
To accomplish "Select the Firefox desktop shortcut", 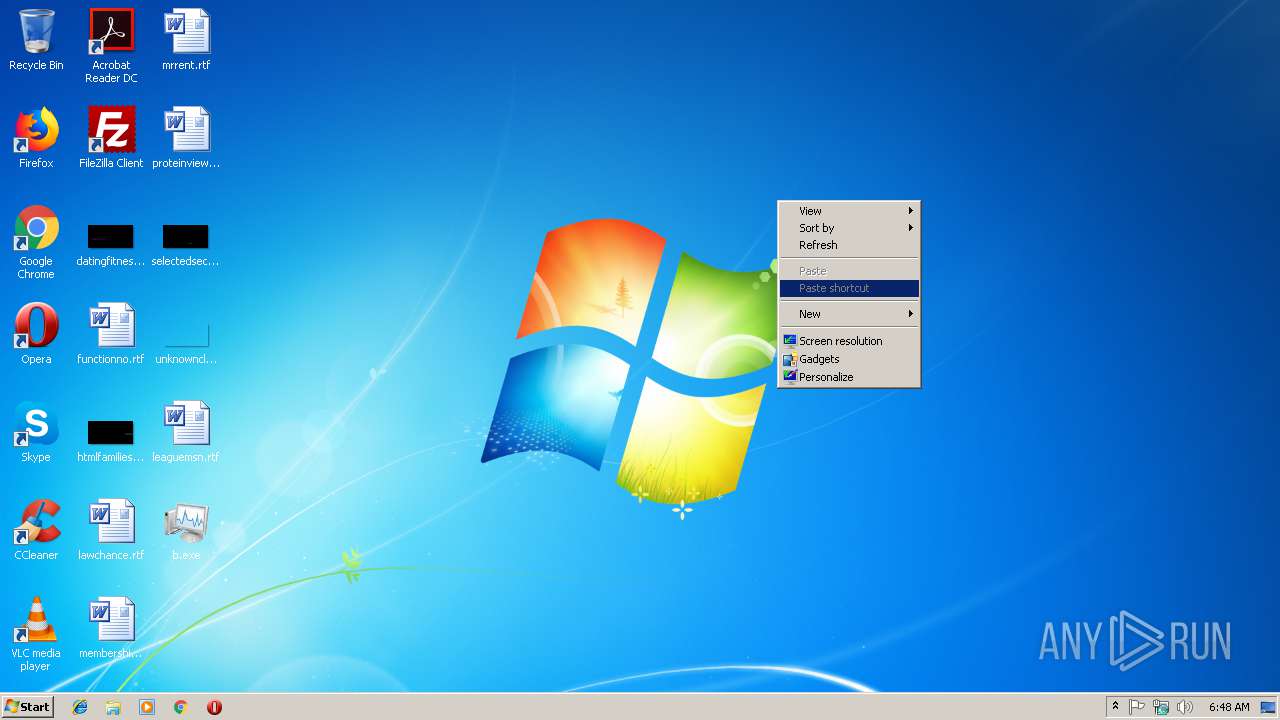I will click(36, 138).
